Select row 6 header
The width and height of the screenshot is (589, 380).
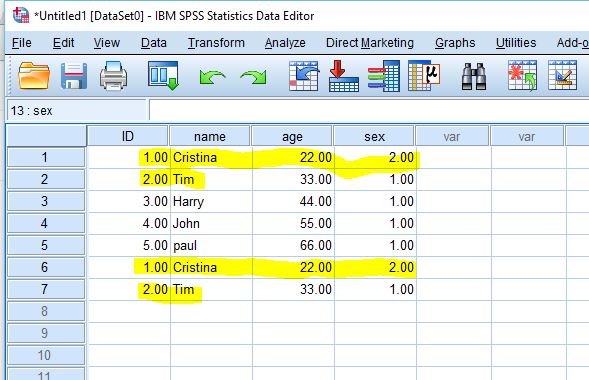pos(46,267)
